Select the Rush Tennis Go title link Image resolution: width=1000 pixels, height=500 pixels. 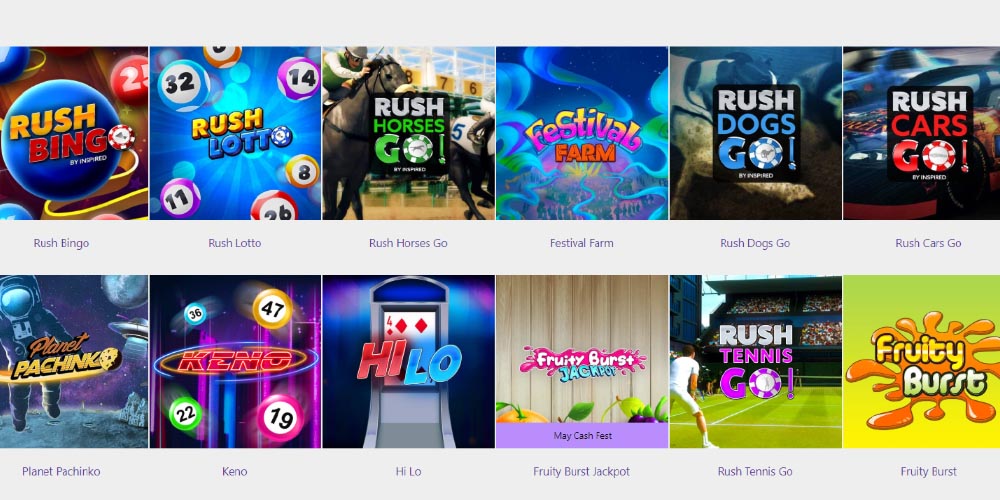[x=755, y=472]
